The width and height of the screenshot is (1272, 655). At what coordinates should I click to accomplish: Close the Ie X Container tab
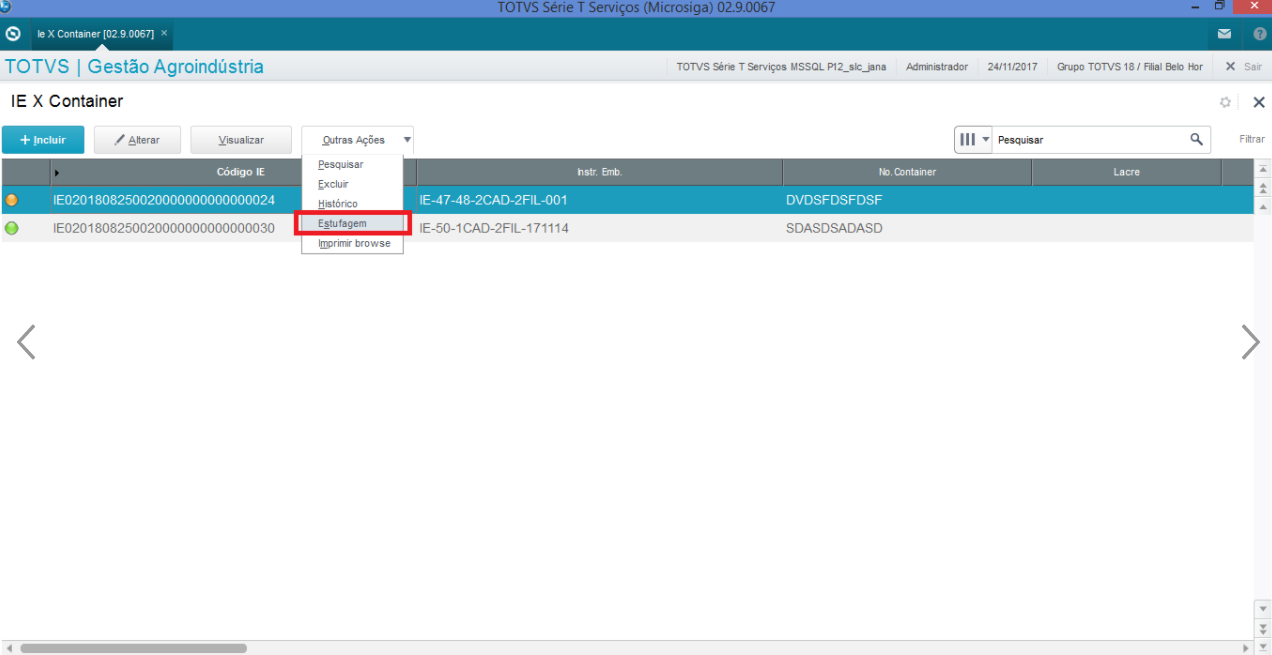coord(164,33)
